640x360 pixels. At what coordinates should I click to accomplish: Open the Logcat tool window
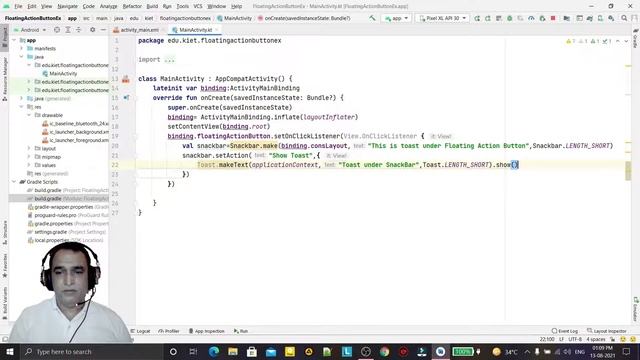pyautogui.click(x=140, y=331)
